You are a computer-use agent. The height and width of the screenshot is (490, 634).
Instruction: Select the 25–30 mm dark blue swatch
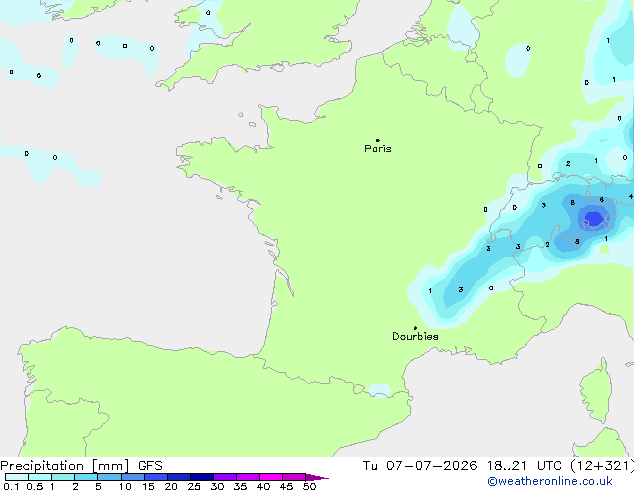click(x=201, y=477)
